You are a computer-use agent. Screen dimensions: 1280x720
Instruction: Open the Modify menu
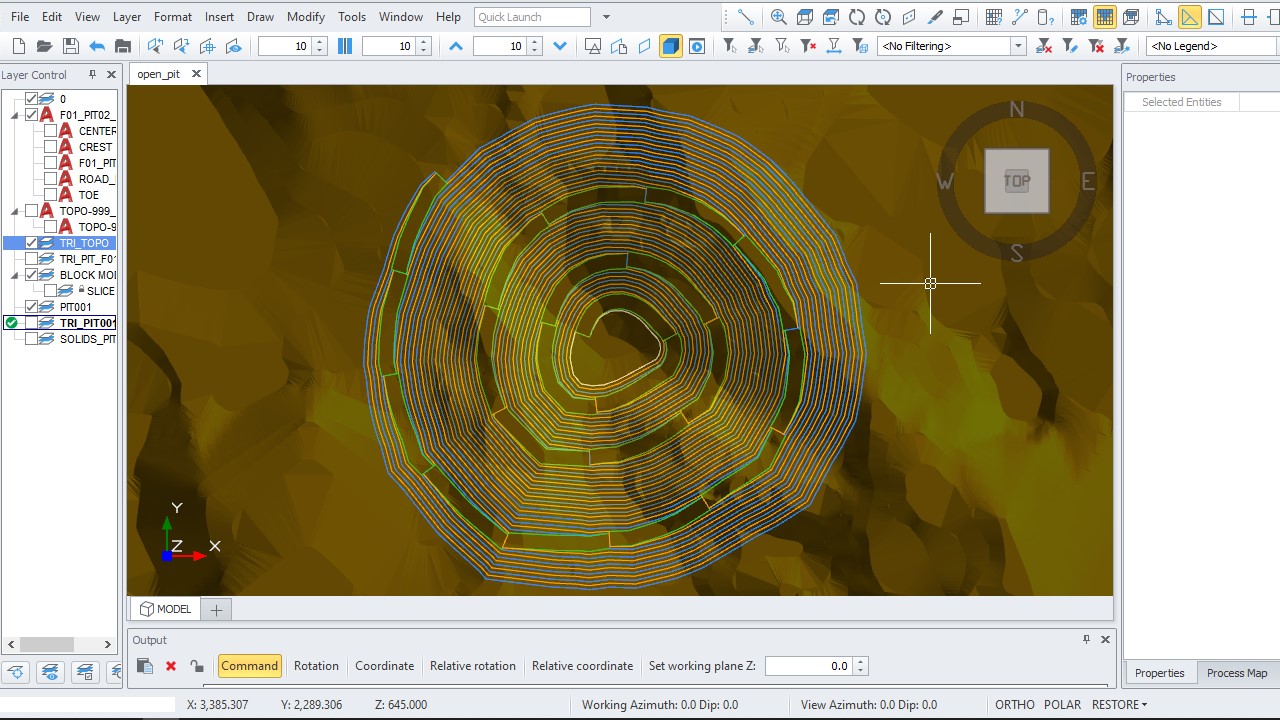[x=306, y=17]
